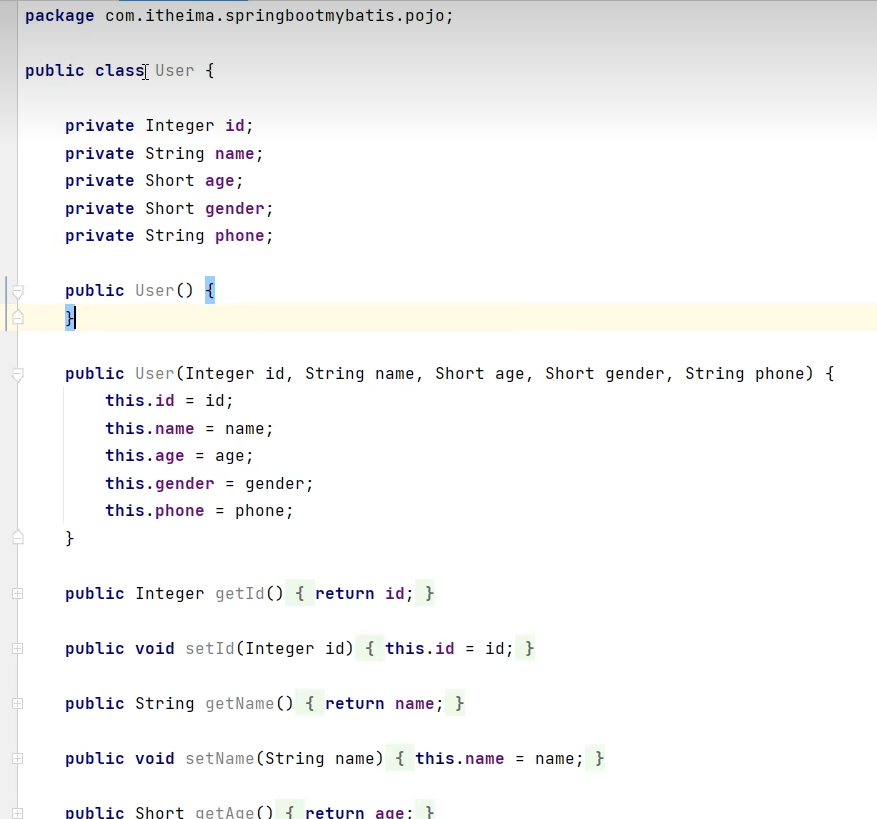
Task: Click the folded body '{ return name; }' of getName
Action: point(380,703)
